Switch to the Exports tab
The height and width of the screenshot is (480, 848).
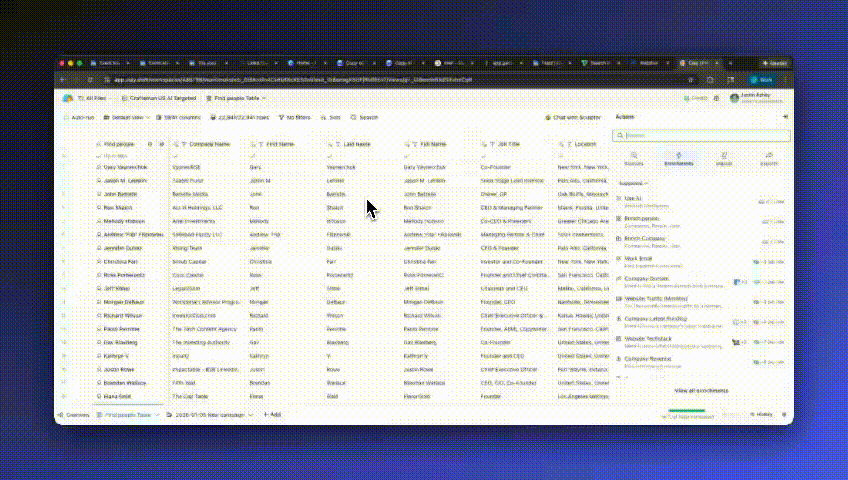coord(768,159)
